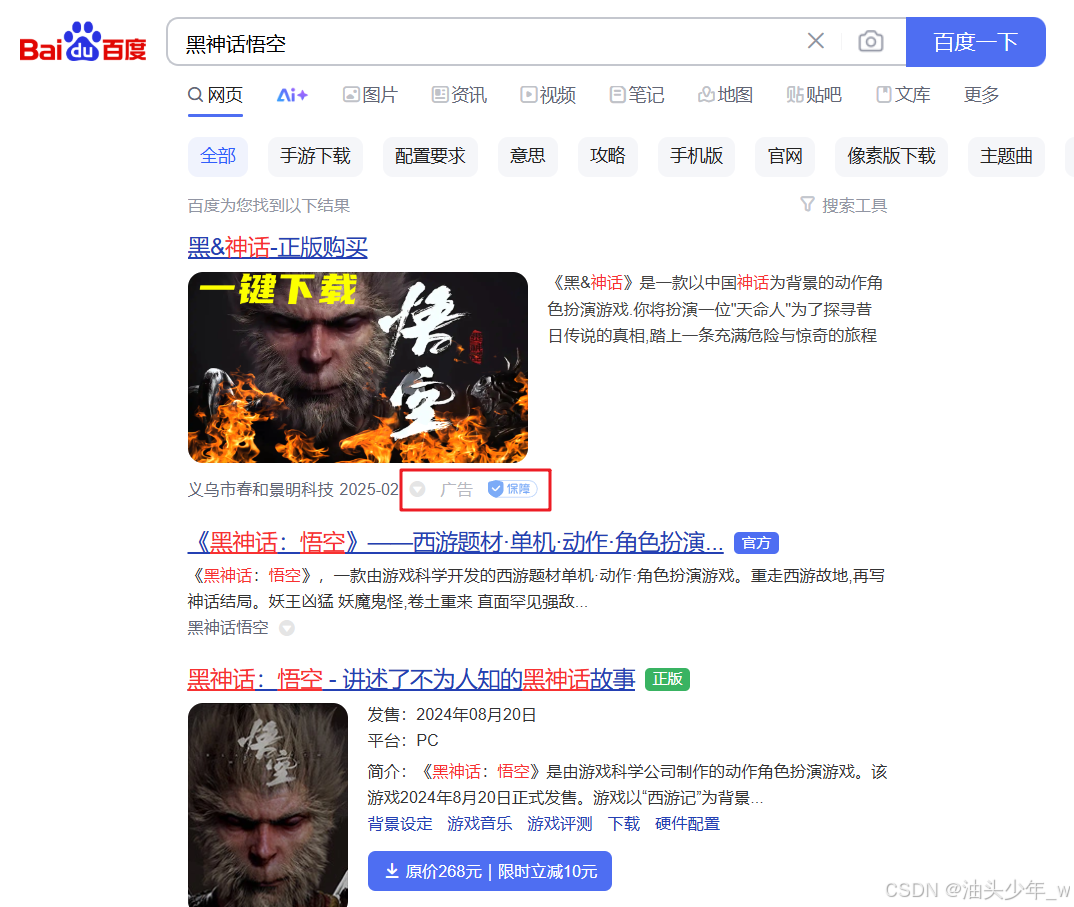Viewport: 1074px width, 907px height.
Task: Open 黑神话：悟空 - 讲述了不为人知 result
Action: coord(412,680)
